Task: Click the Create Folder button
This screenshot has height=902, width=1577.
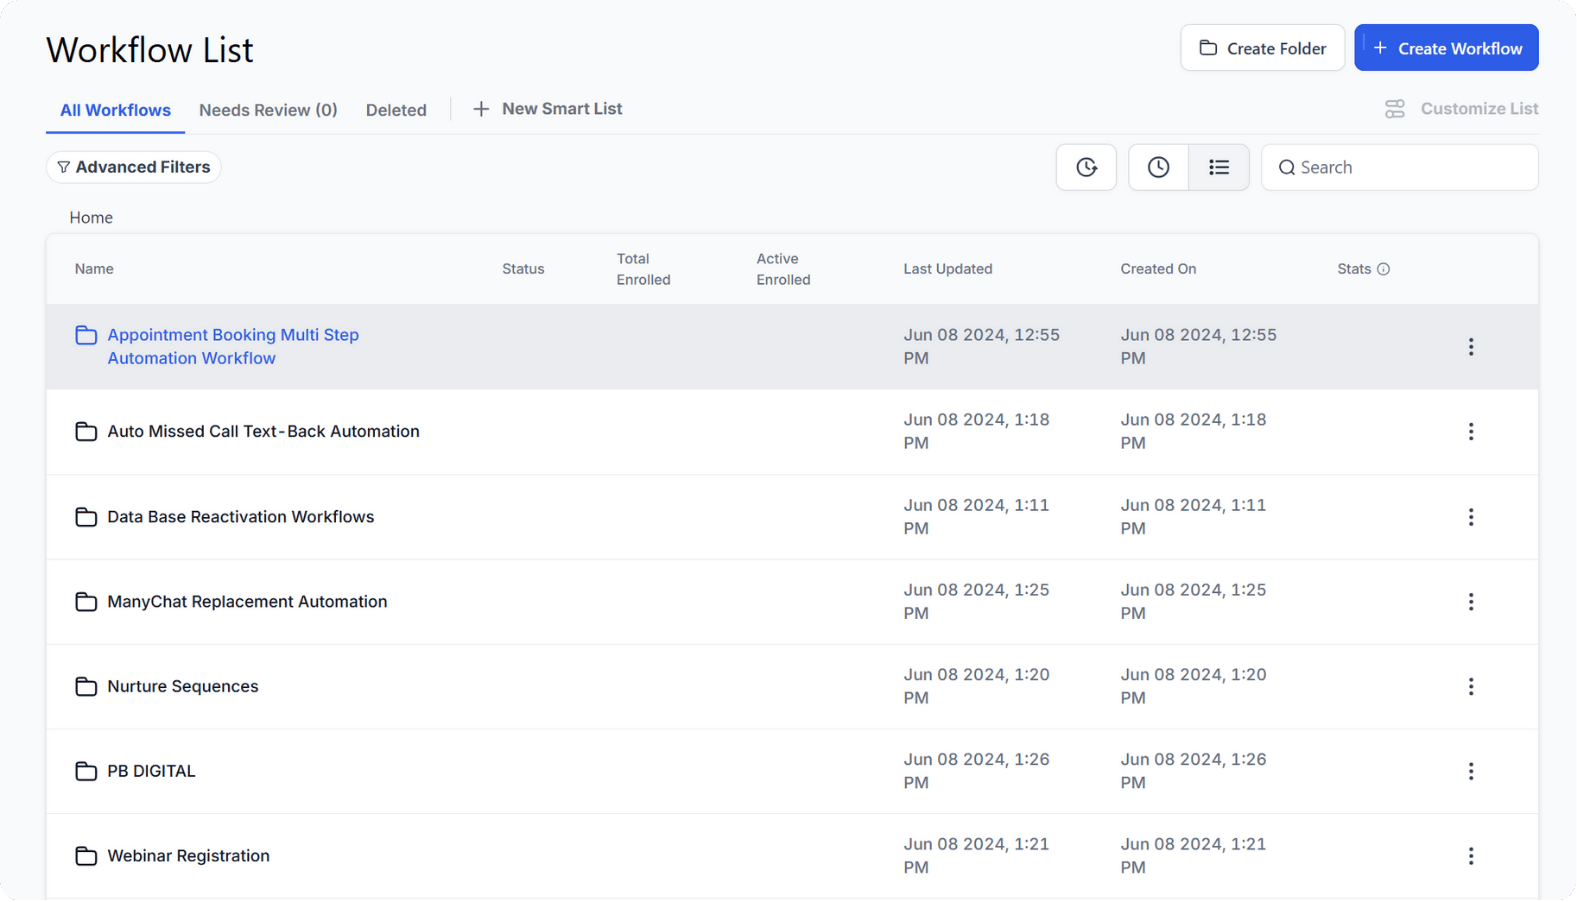Action: [x=1262, y=48]
